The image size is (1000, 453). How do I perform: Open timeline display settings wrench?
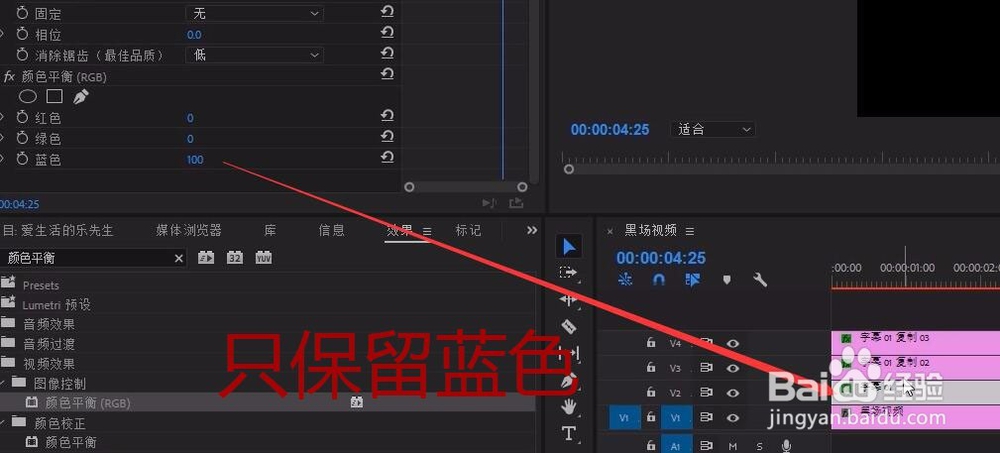point(760,279)
